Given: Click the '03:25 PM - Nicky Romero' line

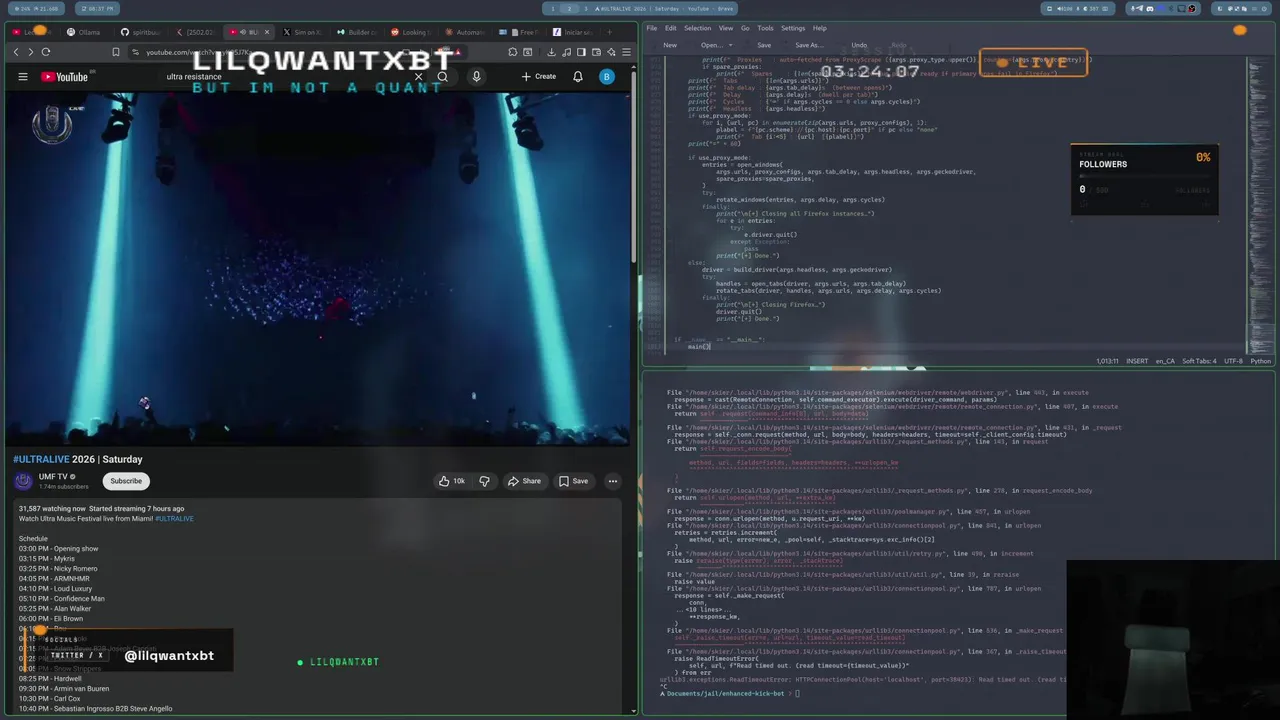Looking at the screenshot, I should point(58,569).
